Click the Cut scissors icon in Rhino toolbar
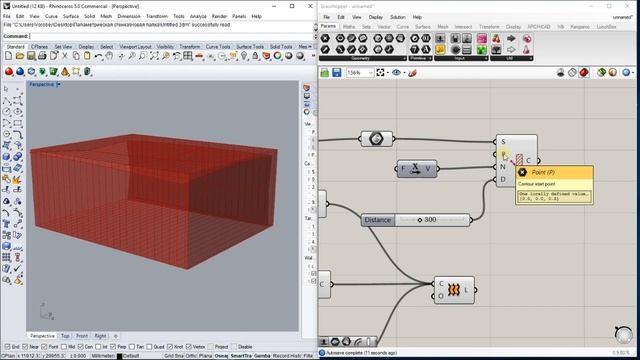 click(x=65, y=56)
